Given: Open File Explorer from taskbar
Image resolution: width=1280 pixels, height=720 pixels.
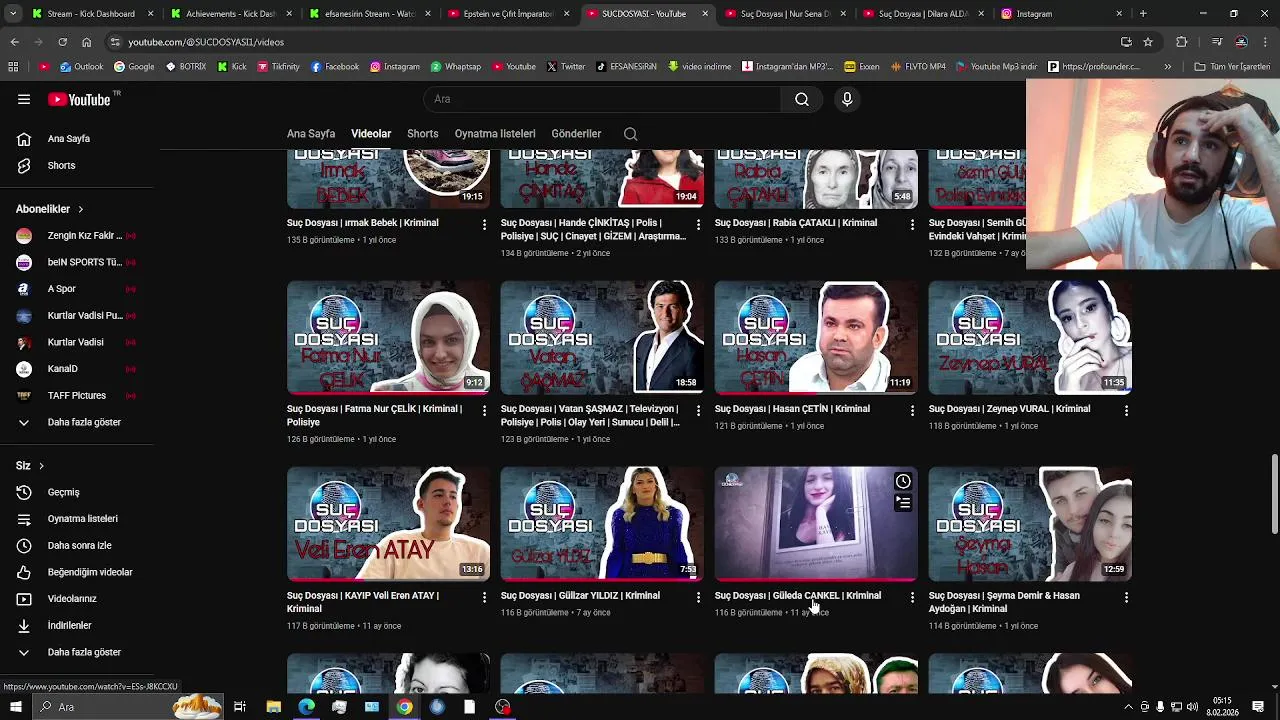Looking at the screenshot, I should click(x=273, y=707).
